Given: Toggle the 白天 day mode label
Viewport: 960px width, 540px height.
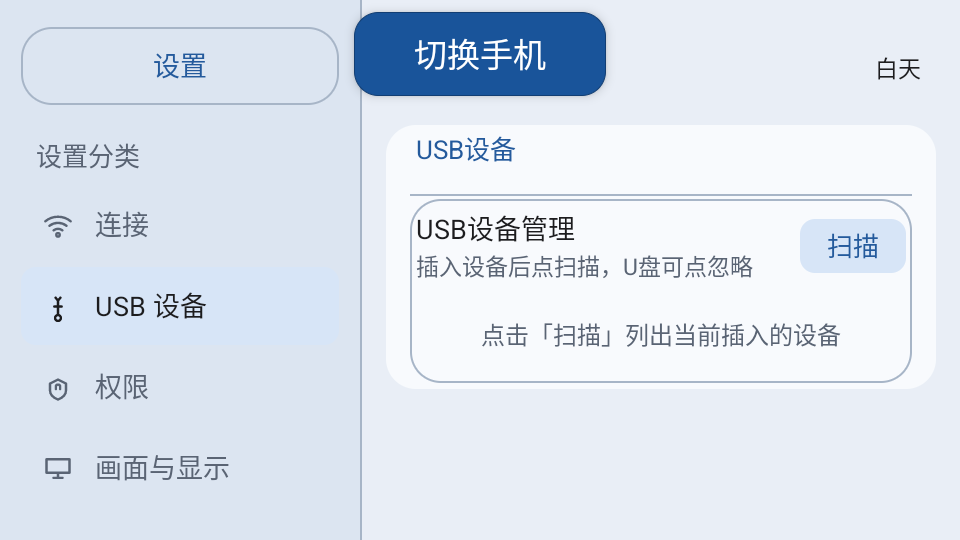Looking at the screenshot, I should 898,70.
